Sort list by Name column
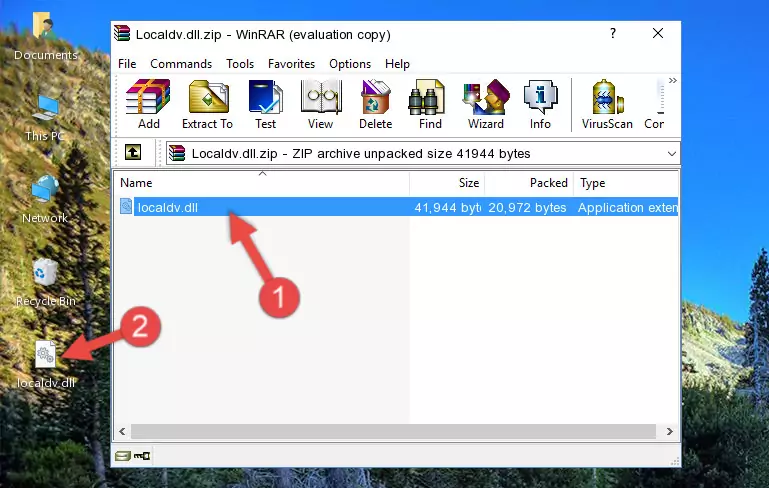Viewport: 769px width, 488px height. (262, 183)
